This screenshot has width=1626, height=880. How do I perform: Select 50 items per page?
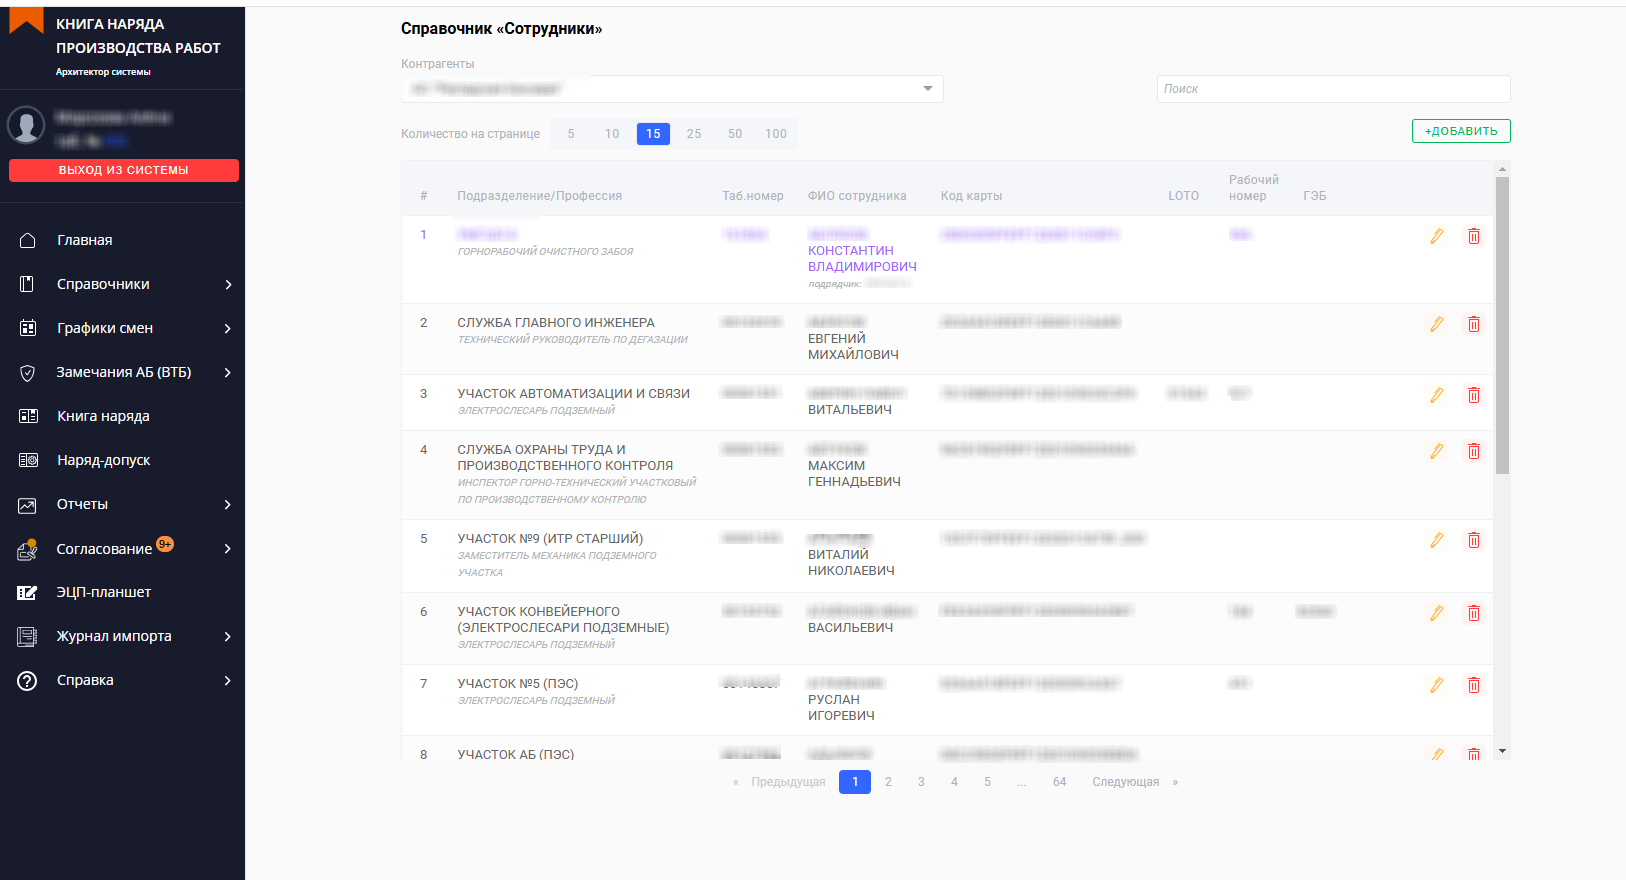[735, 134]
